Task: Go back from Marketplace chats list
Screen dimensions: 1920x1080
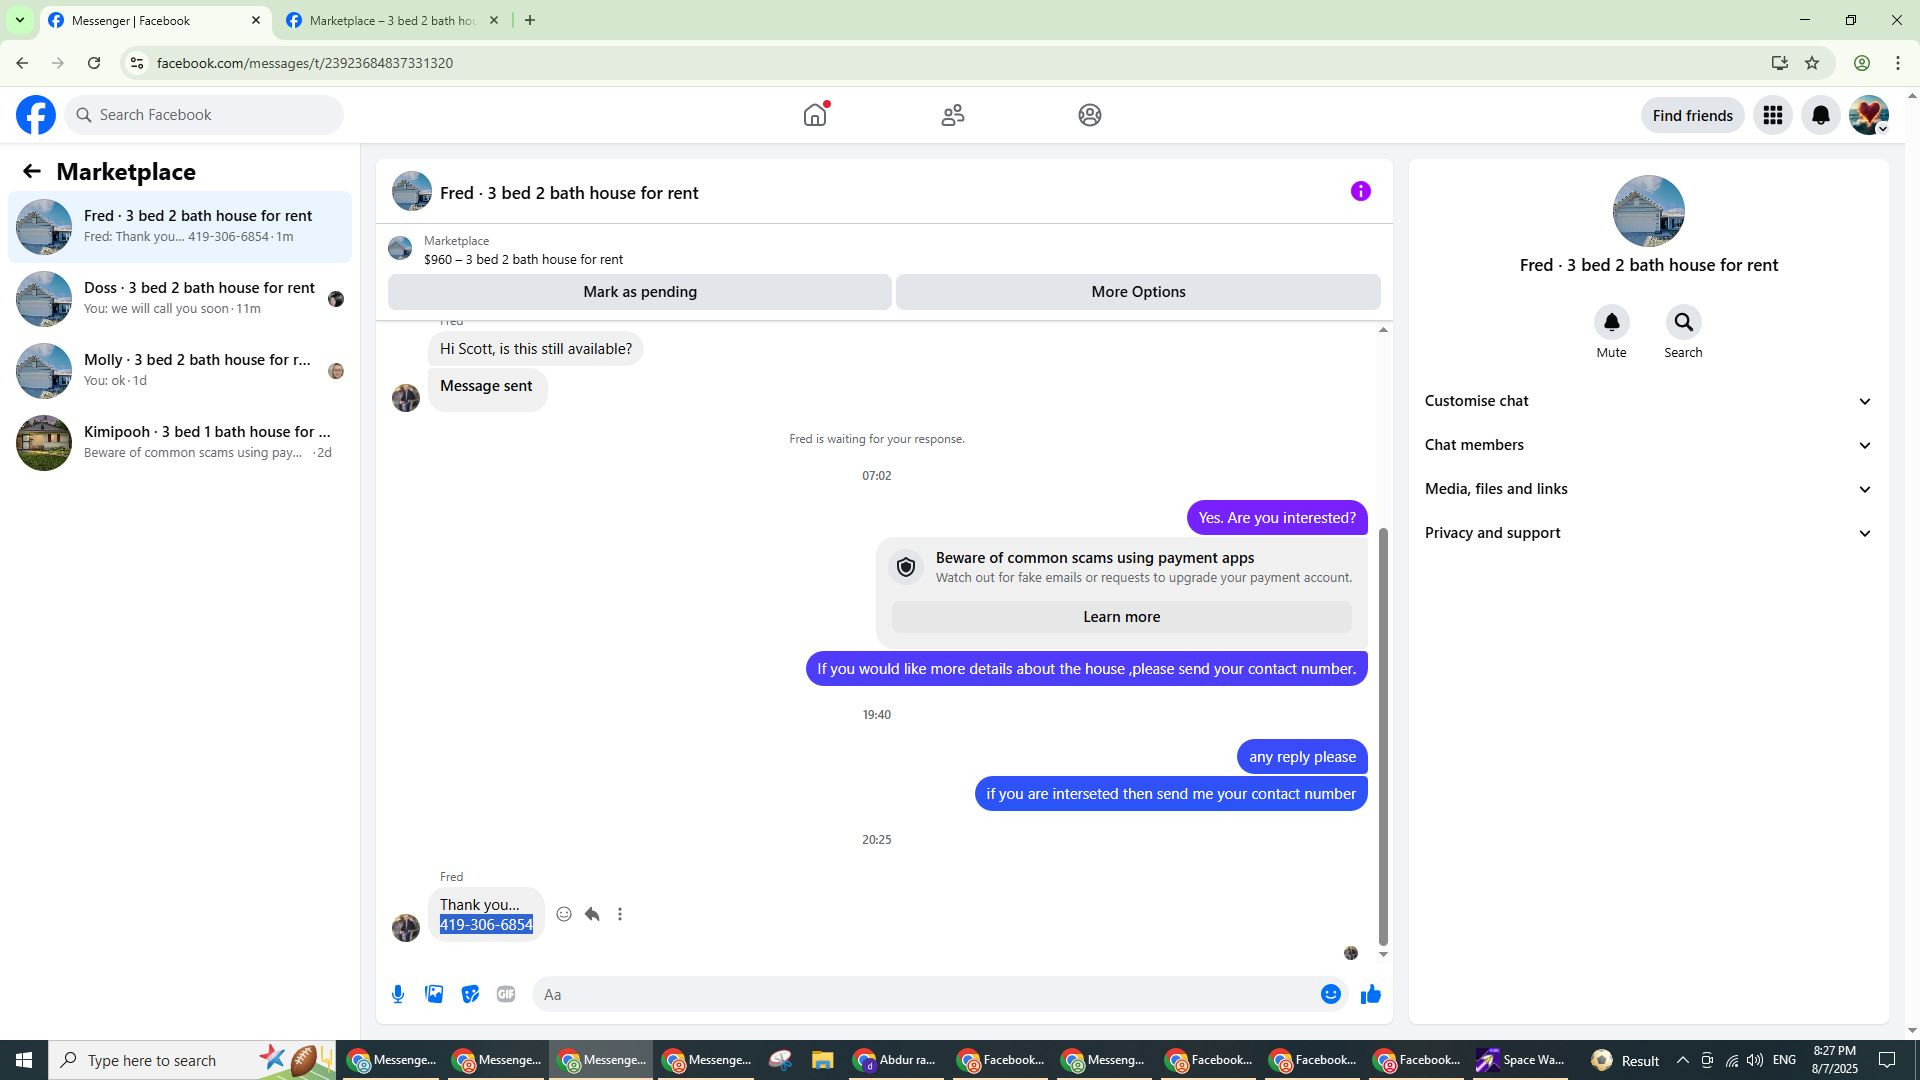Action: (32, 171)
